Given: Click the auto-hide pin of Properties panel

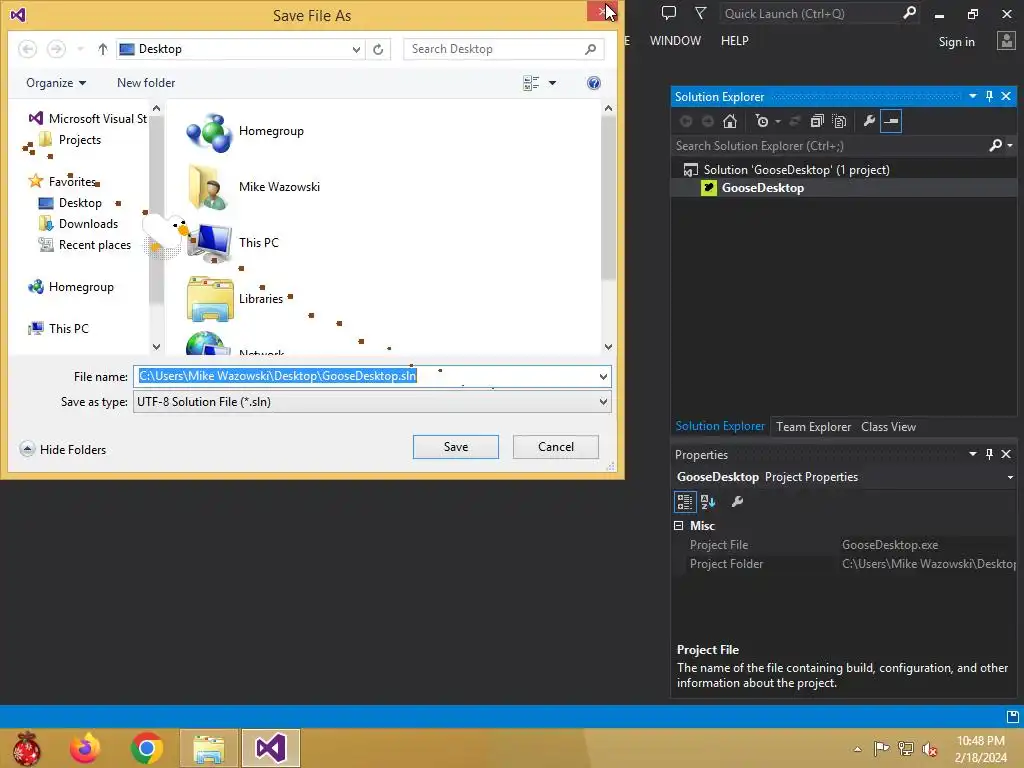Looking at the screenshot, I should [x=989, y=454].
